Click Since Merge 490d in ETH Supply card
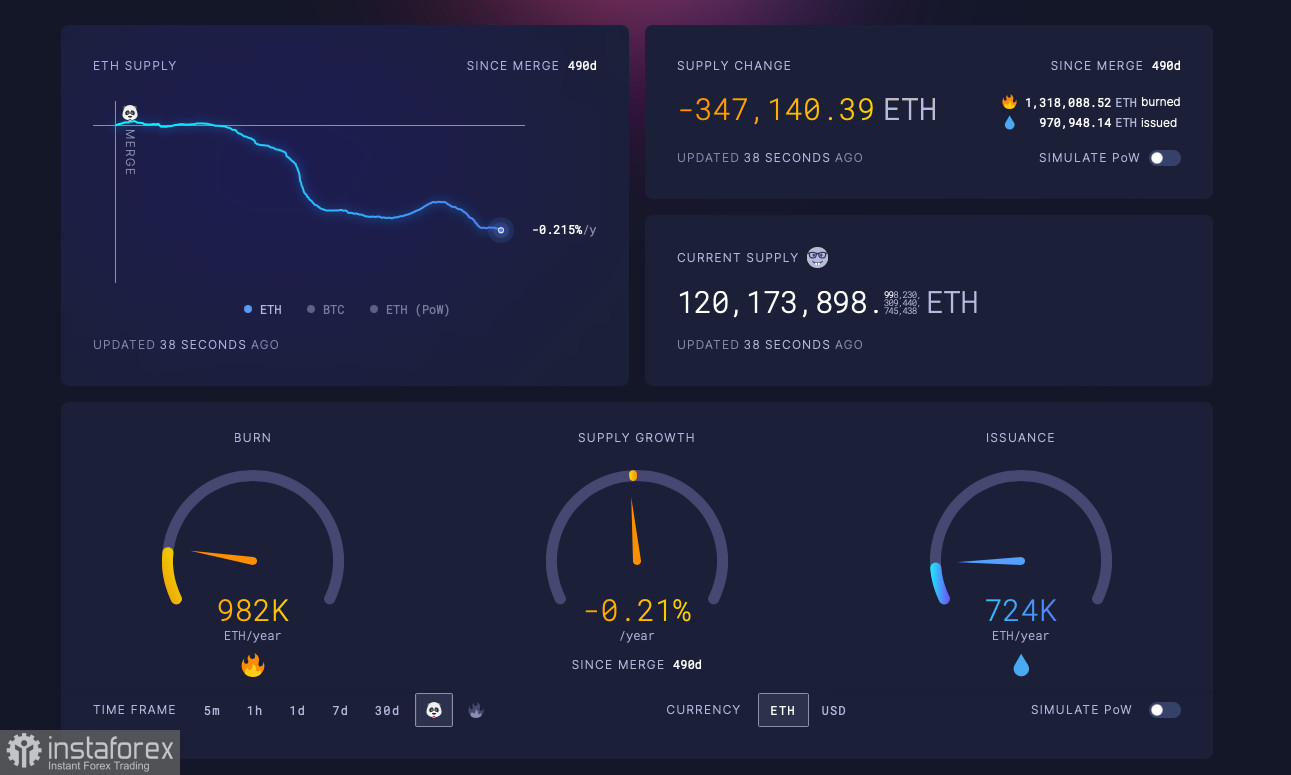 (x=531, y=66)
